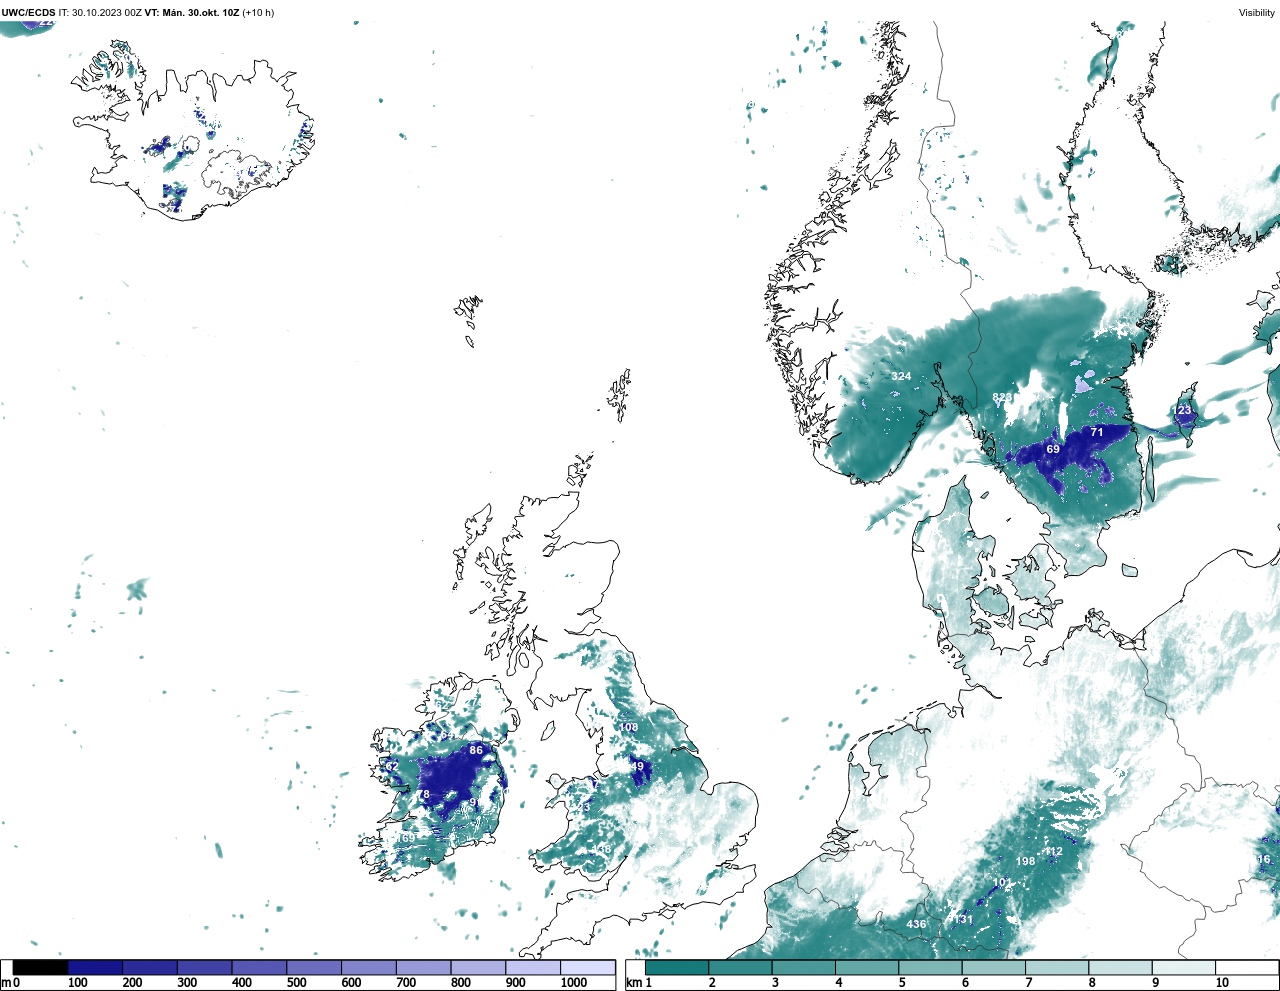This screenshot has height=991, width=1280.
Task: Pick the 8–9 km legend swatch
Action: click(1120, 967)
